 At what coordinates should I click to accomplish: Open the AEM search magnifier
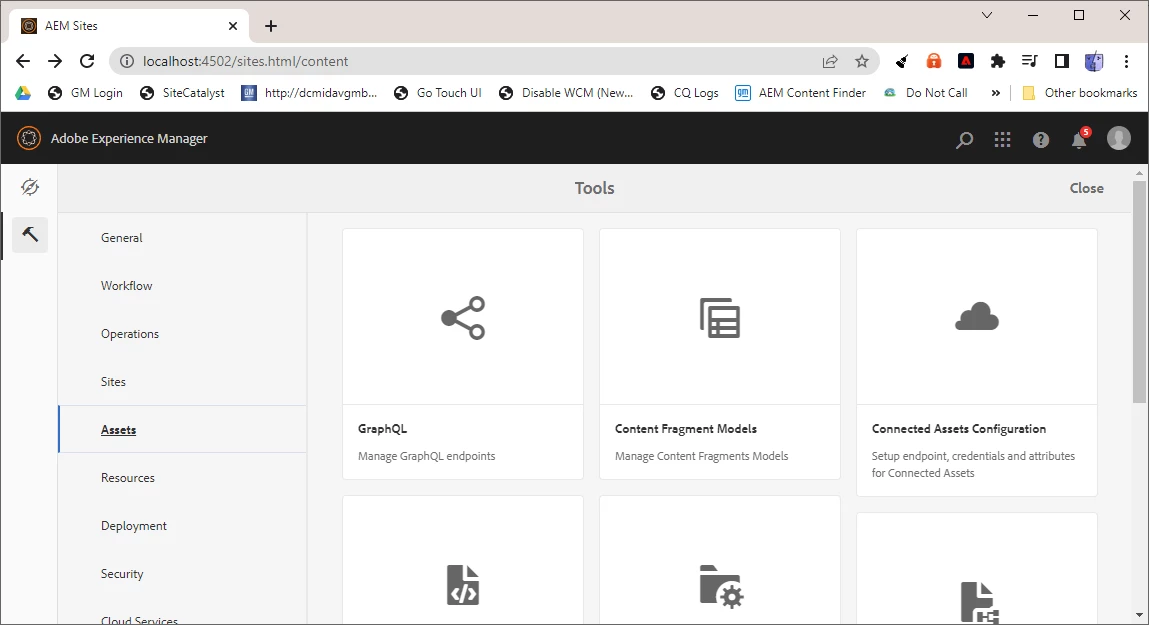964,139
